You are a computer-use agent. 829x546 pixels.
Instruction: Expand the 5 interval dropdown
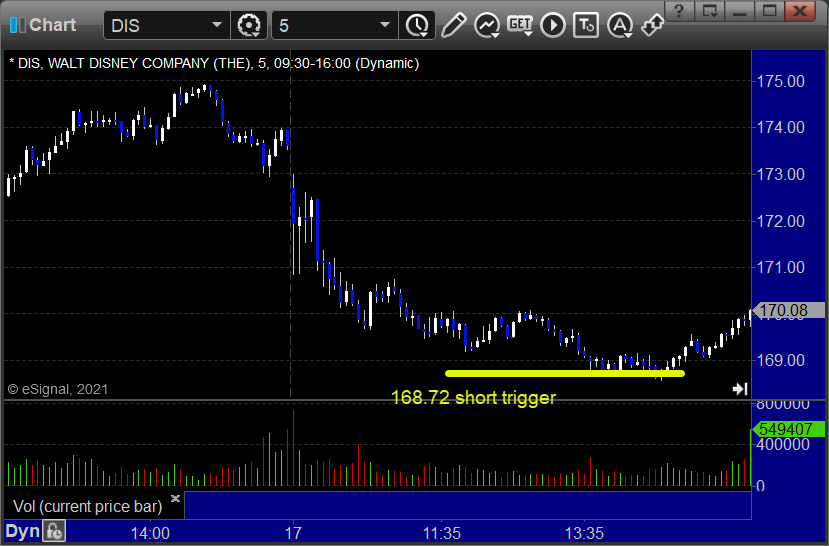(385, 25)
